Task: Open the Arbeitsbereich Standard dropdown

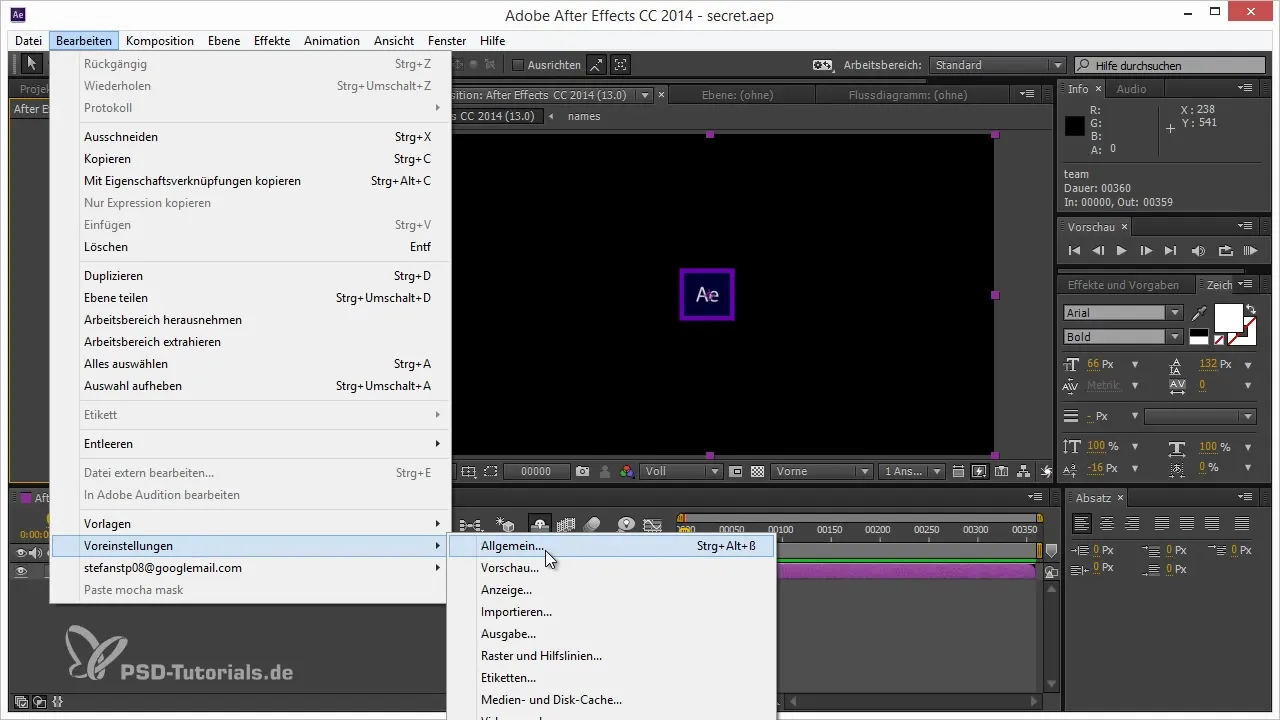Action: (997, 65)
